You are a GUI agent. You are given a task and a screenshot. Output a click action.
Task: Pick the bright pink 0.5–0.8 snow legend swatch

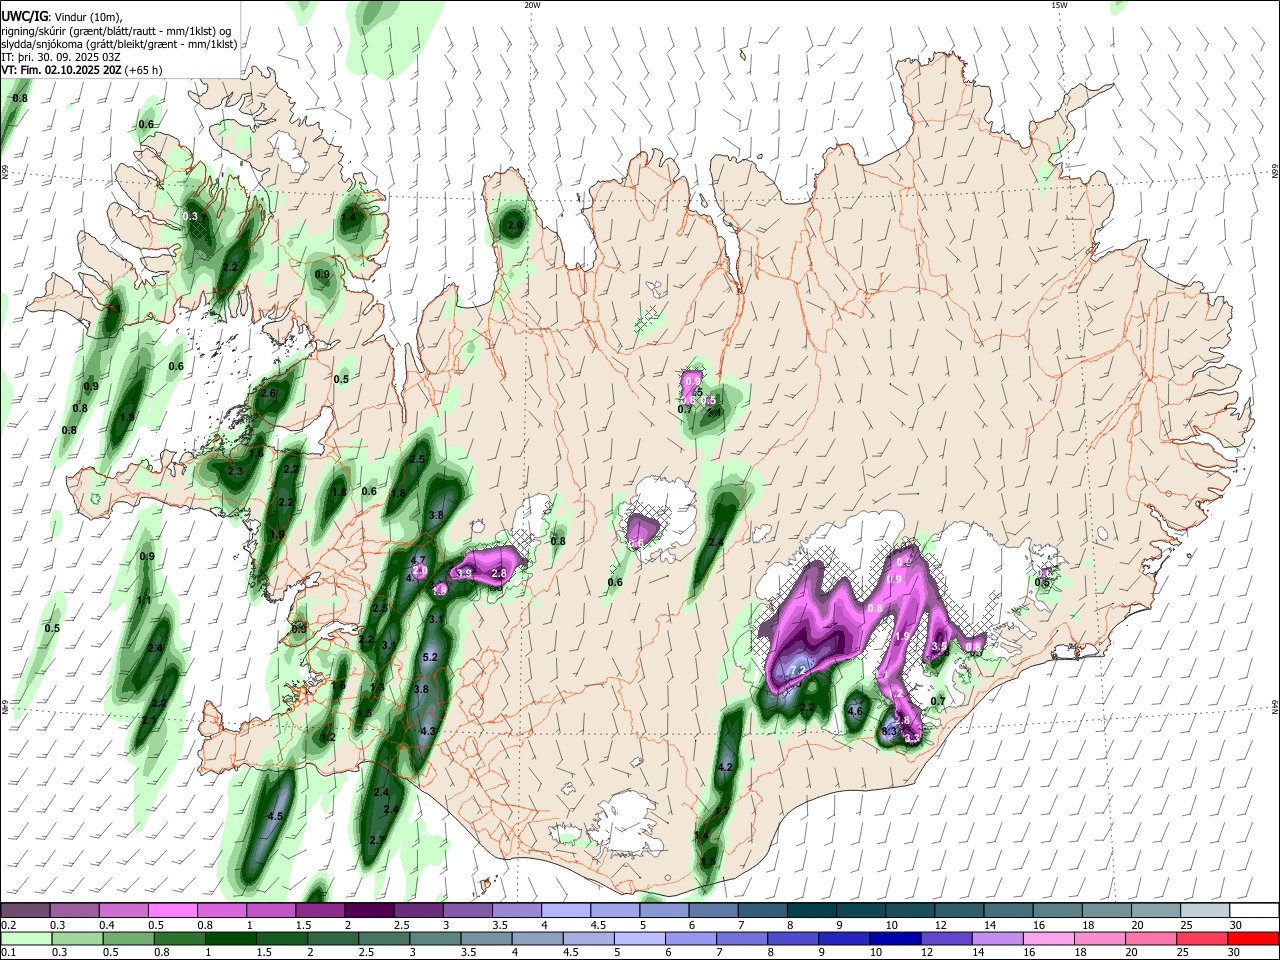172,911
